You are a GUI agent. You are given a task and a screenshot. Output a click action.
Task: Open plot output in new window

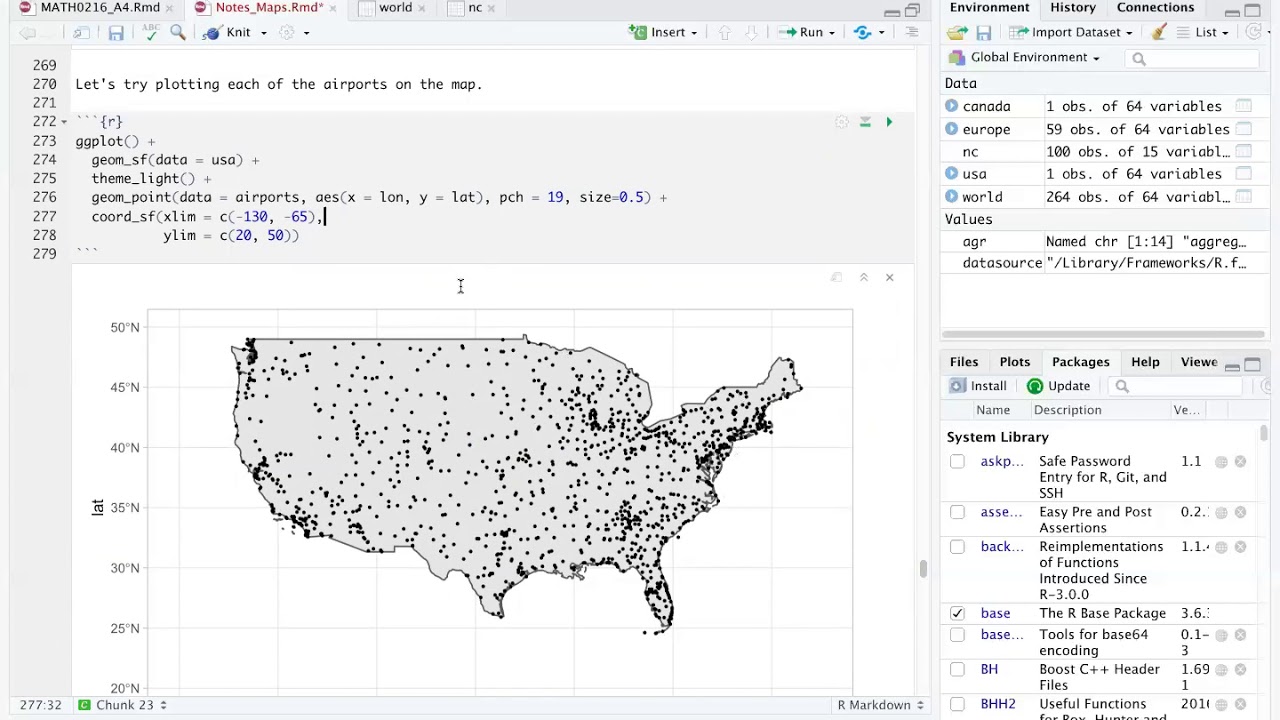[836, 277]
